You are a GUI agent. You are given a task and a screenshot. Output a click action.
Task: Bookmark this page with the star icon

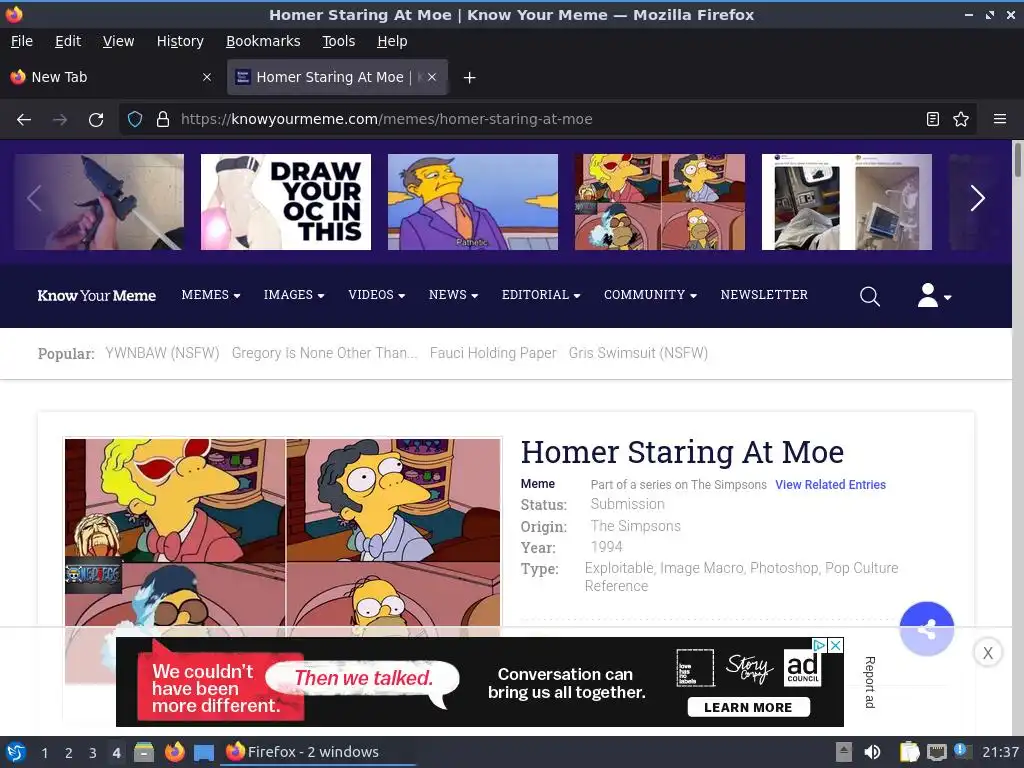click(961, 119)
